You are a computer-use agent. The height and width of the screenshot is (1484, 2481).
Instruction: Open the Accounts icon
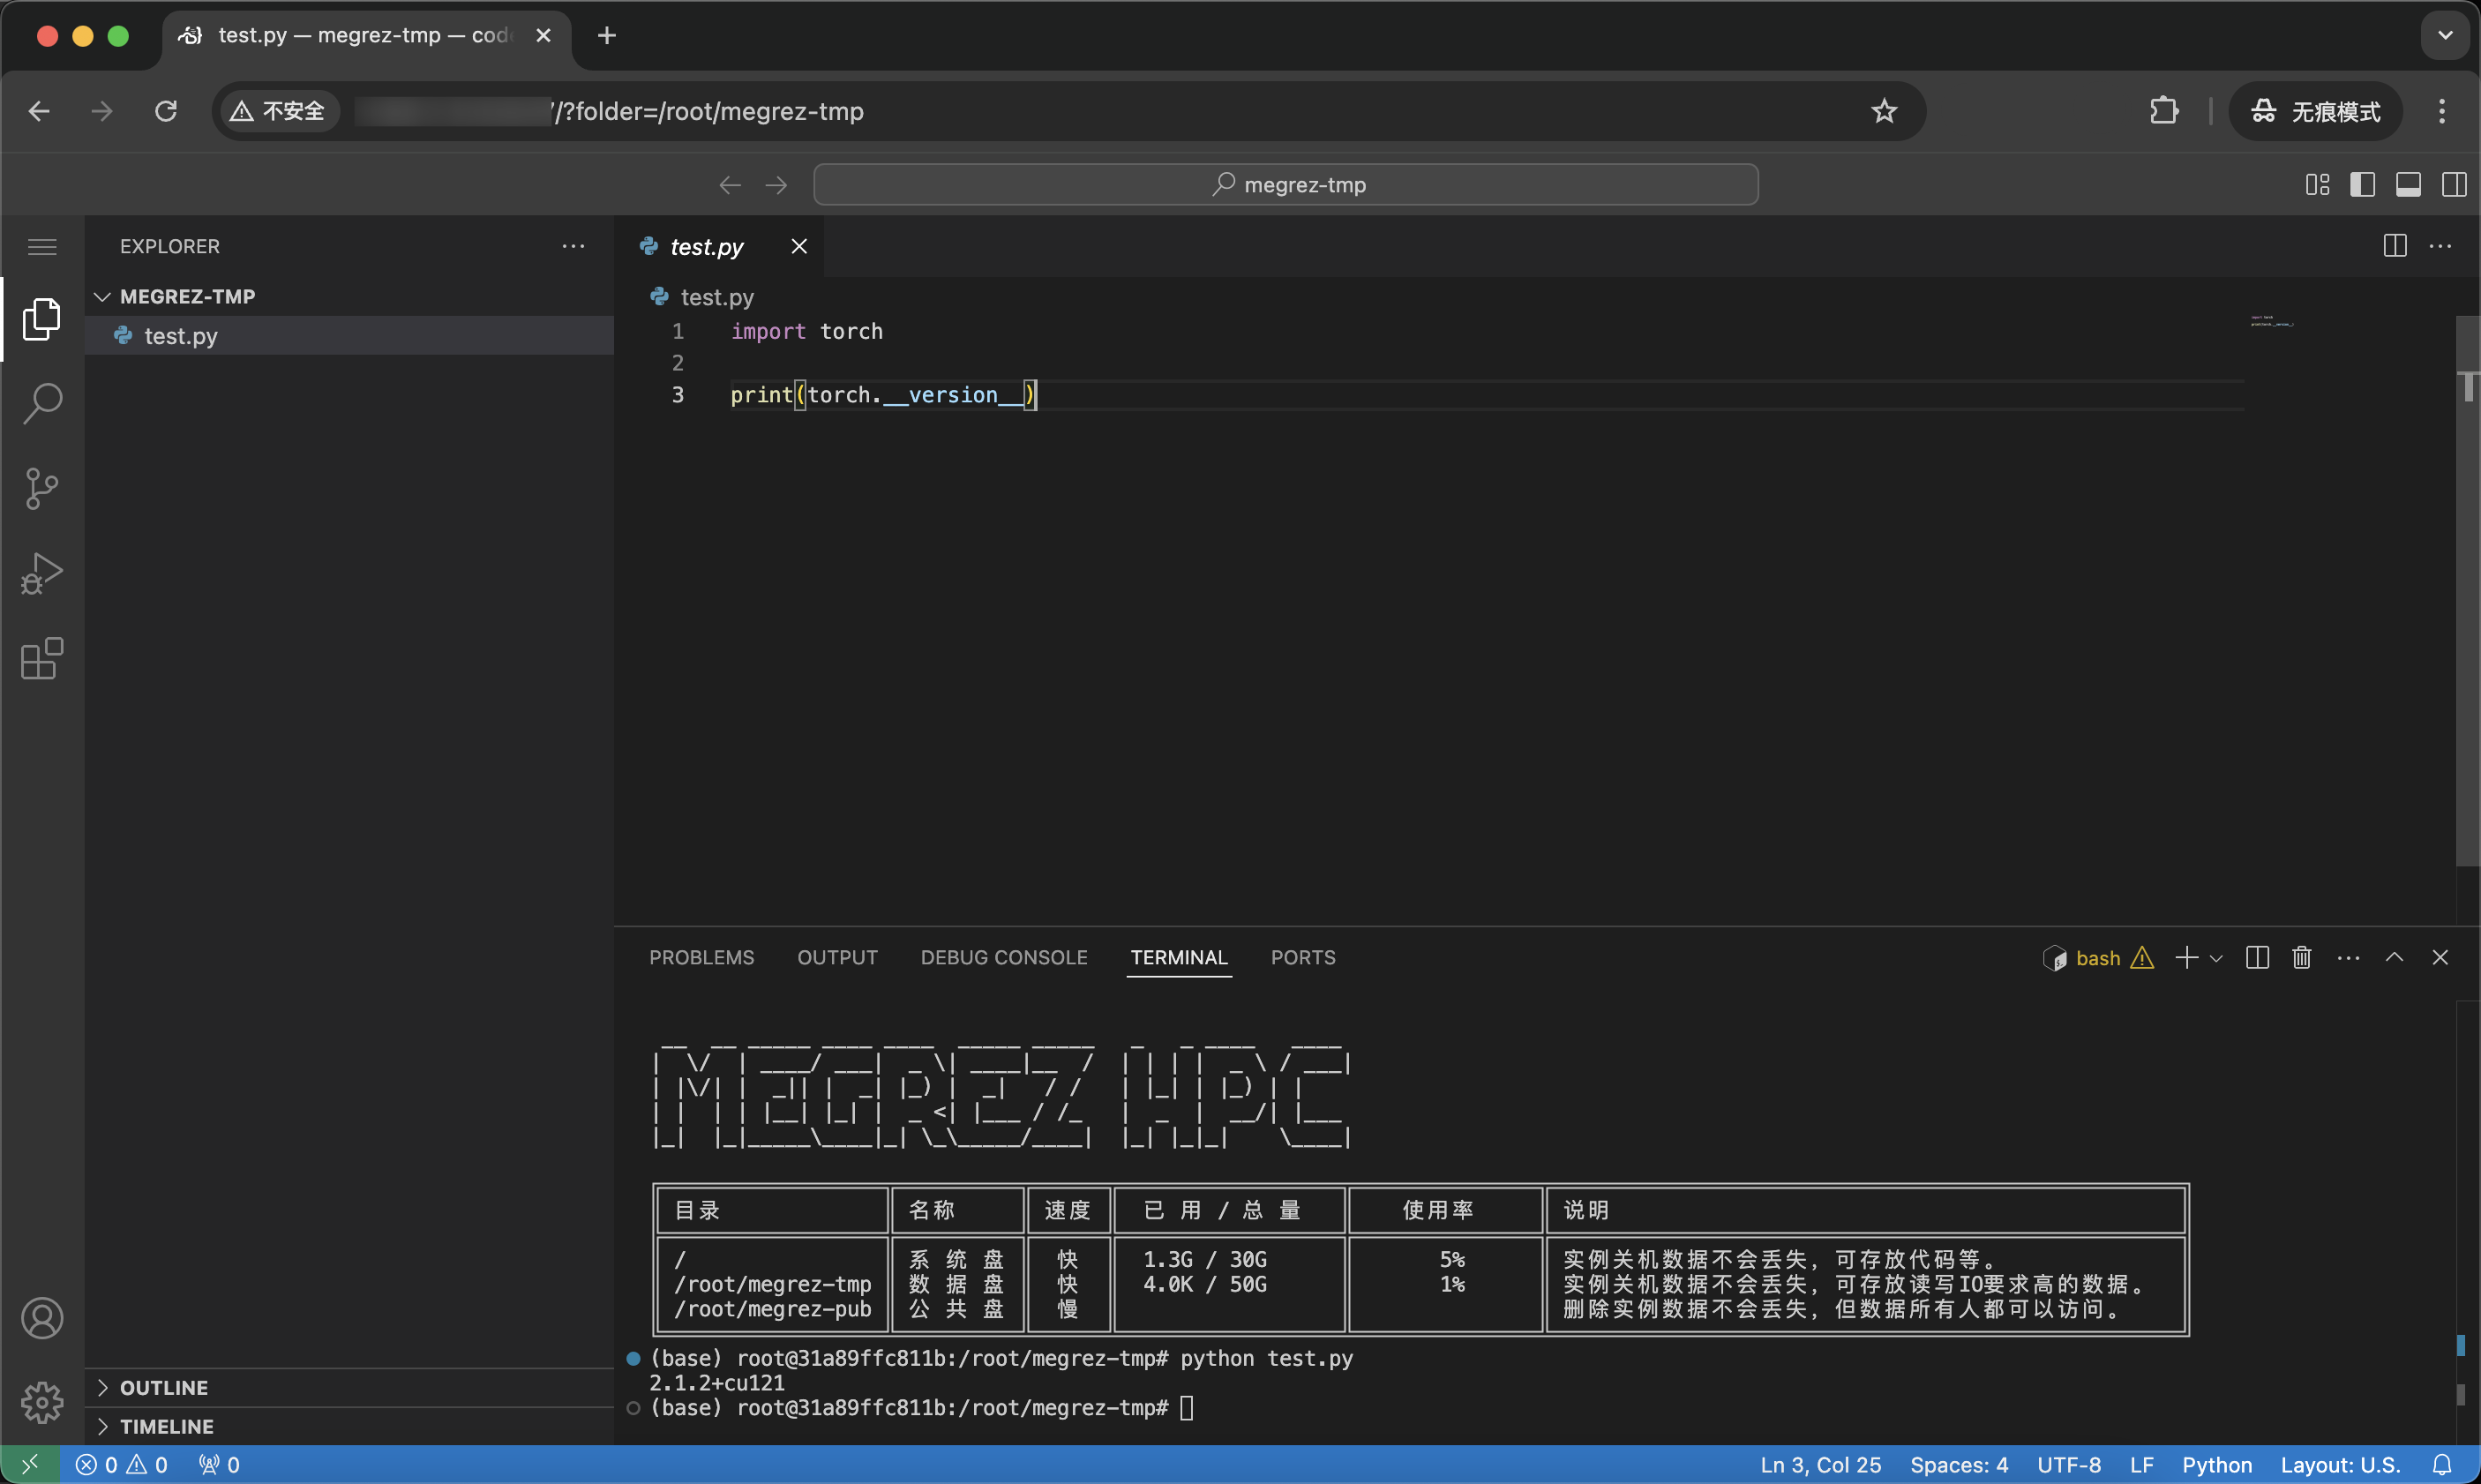coord(42,1318)
